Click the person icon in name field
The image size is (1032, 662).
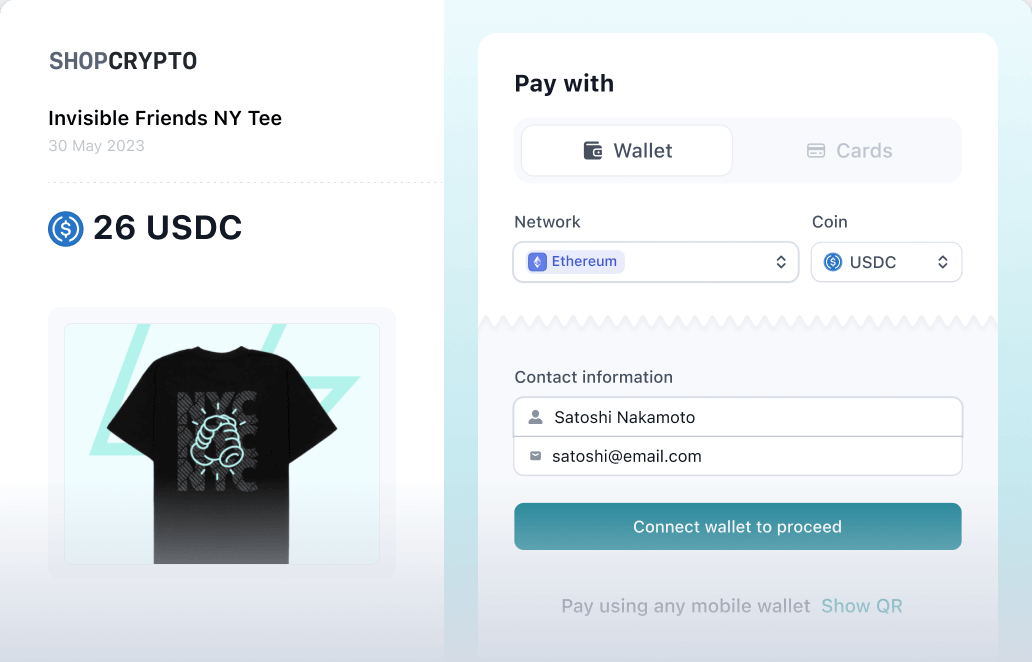(x=536, y=417)
